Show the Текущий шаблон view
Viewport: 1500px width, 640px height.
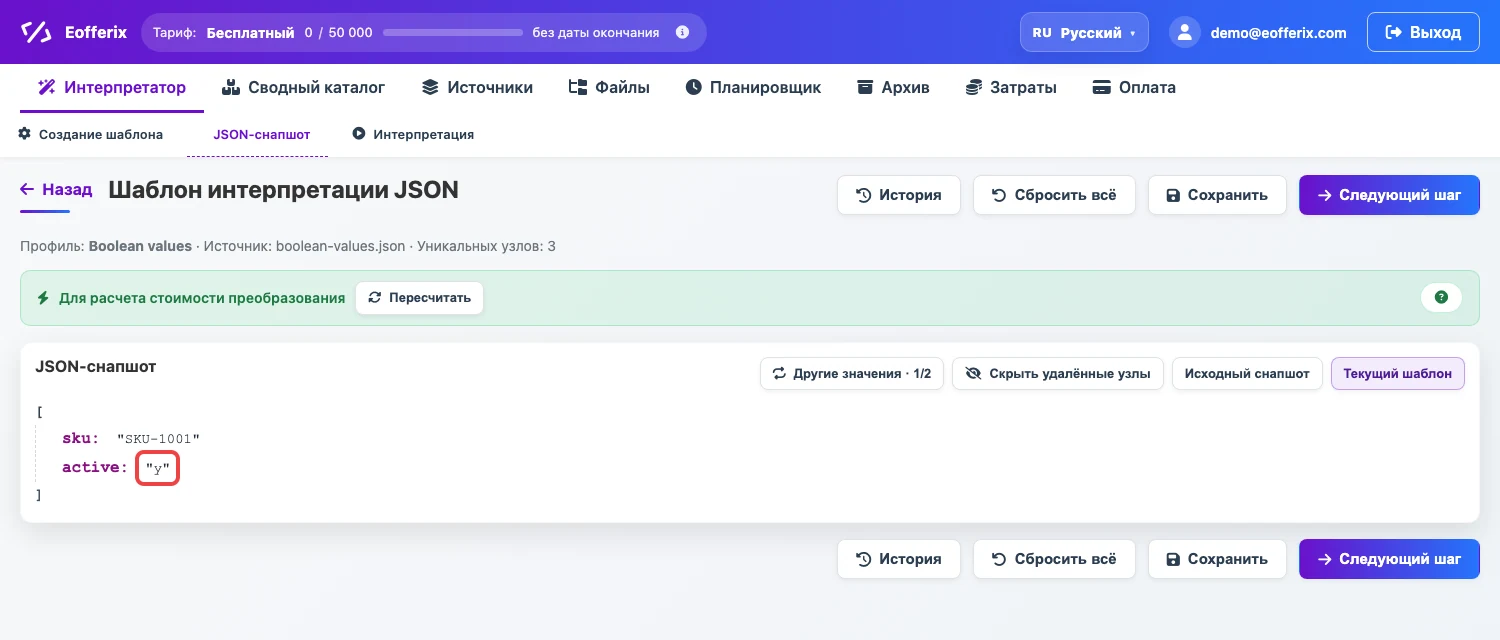pyautogui.click(x=1397, y=374)
